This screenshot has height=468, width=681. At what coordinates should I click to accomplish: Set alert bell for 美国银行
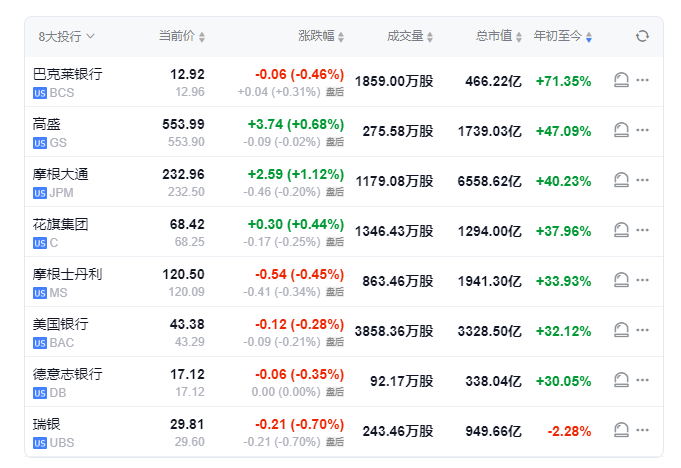621,330
